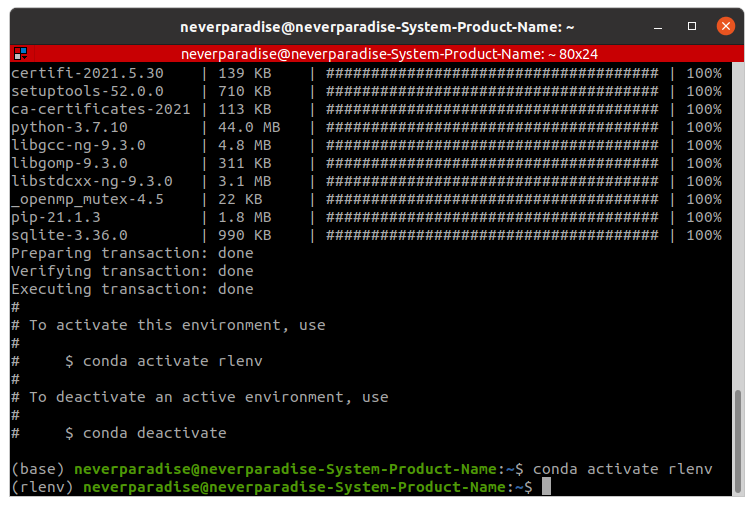This screenshot has height=506, width=754.
Task: Click the sqlite-3.36.0 progress bar
Action: (492, 235)
